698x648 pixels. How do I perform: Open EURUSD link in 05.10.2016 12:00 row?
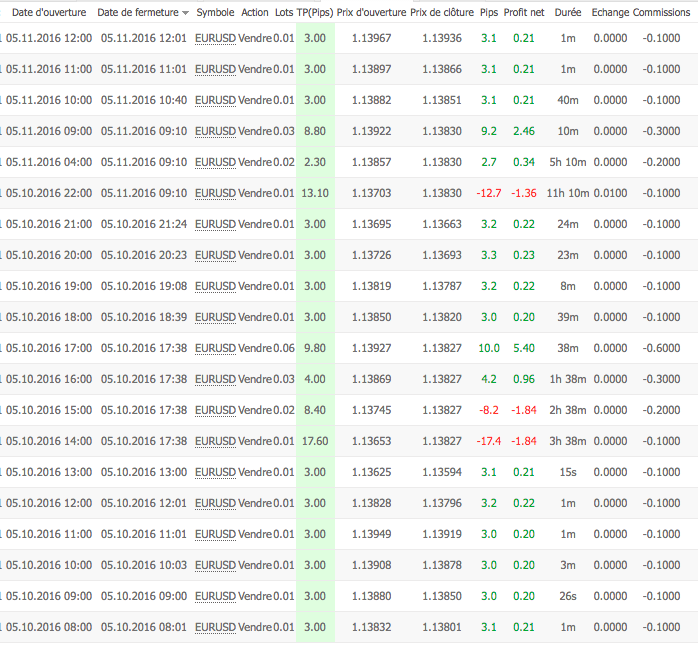click(215, 503)
